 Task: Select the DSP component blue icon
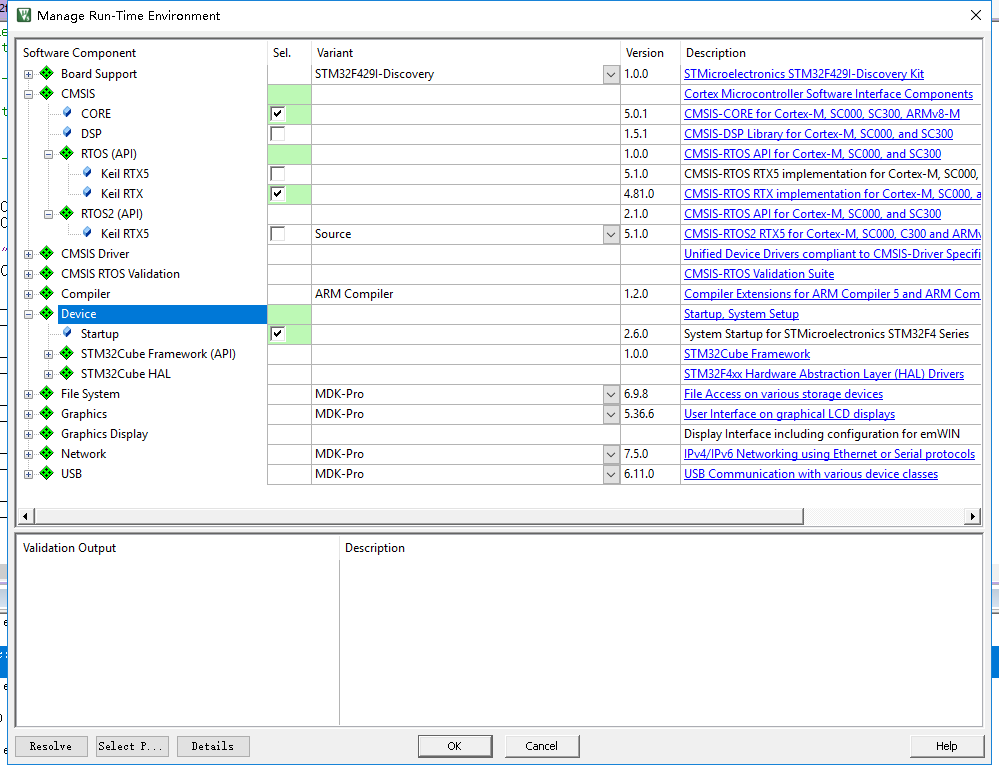(67, 132)
